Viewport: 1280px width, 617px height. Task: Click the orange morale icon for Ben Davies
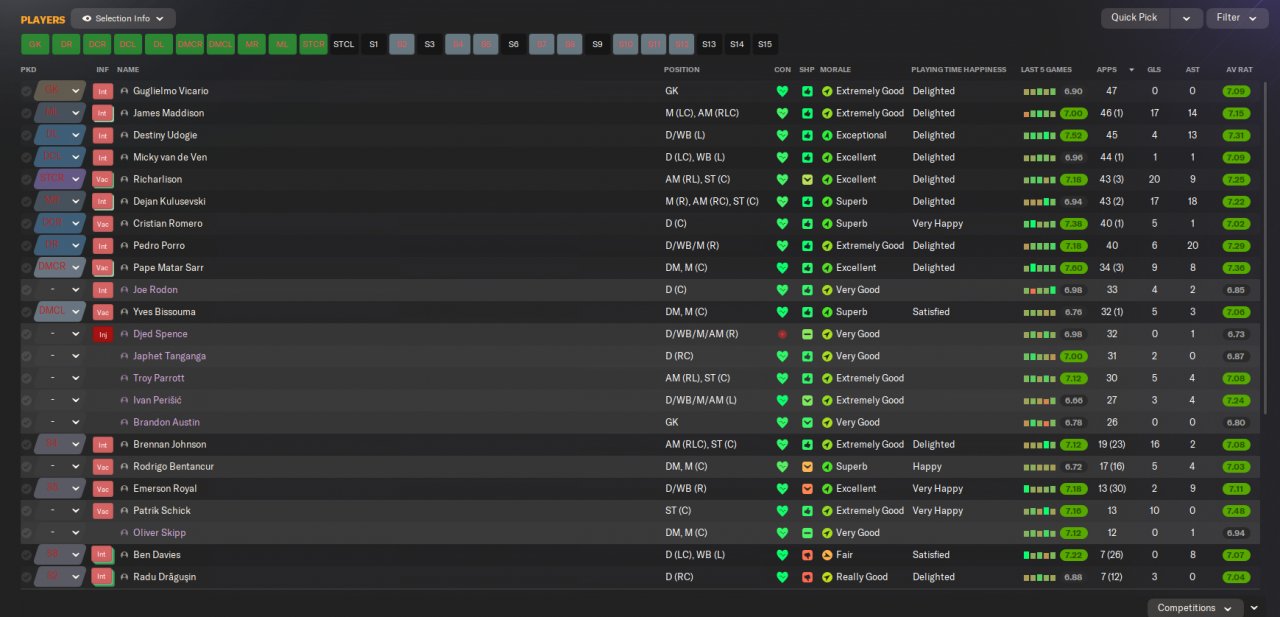coord(827,555)
